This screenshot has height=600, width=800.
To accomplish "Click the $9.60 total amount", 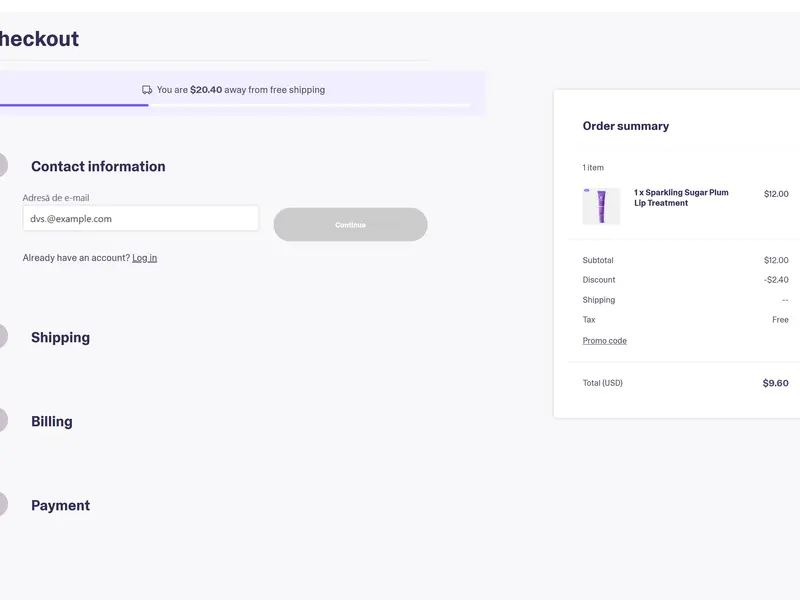I will [x=775, y=383].
